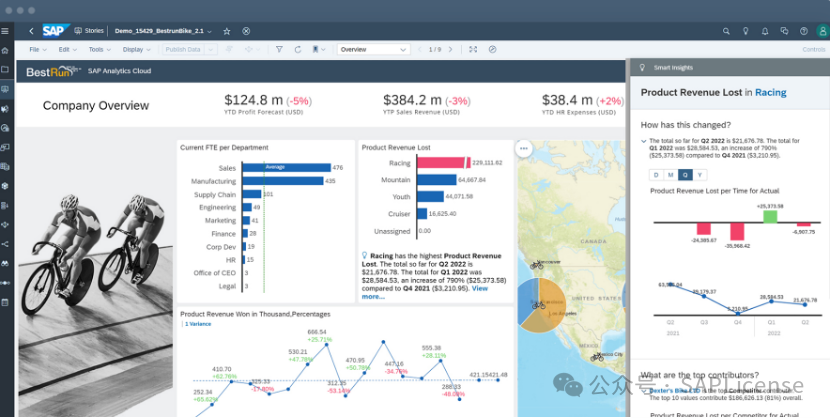The image size is (830, 418).
Task: Click the green +25,373.58 variance bar
Action: (770, 216)
